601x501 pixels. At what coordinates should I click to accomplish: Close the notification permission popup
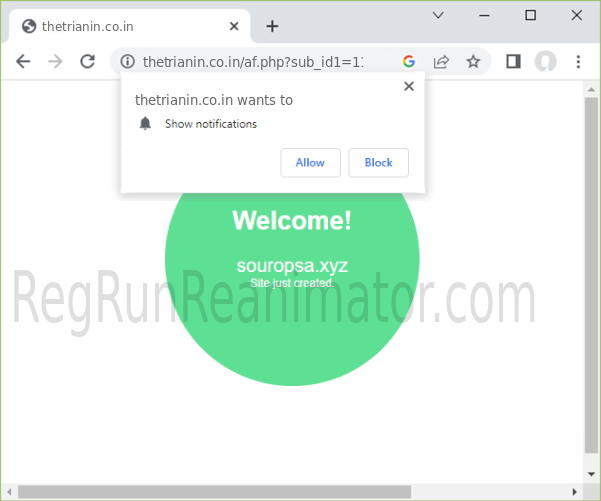[x=408, y=86]
